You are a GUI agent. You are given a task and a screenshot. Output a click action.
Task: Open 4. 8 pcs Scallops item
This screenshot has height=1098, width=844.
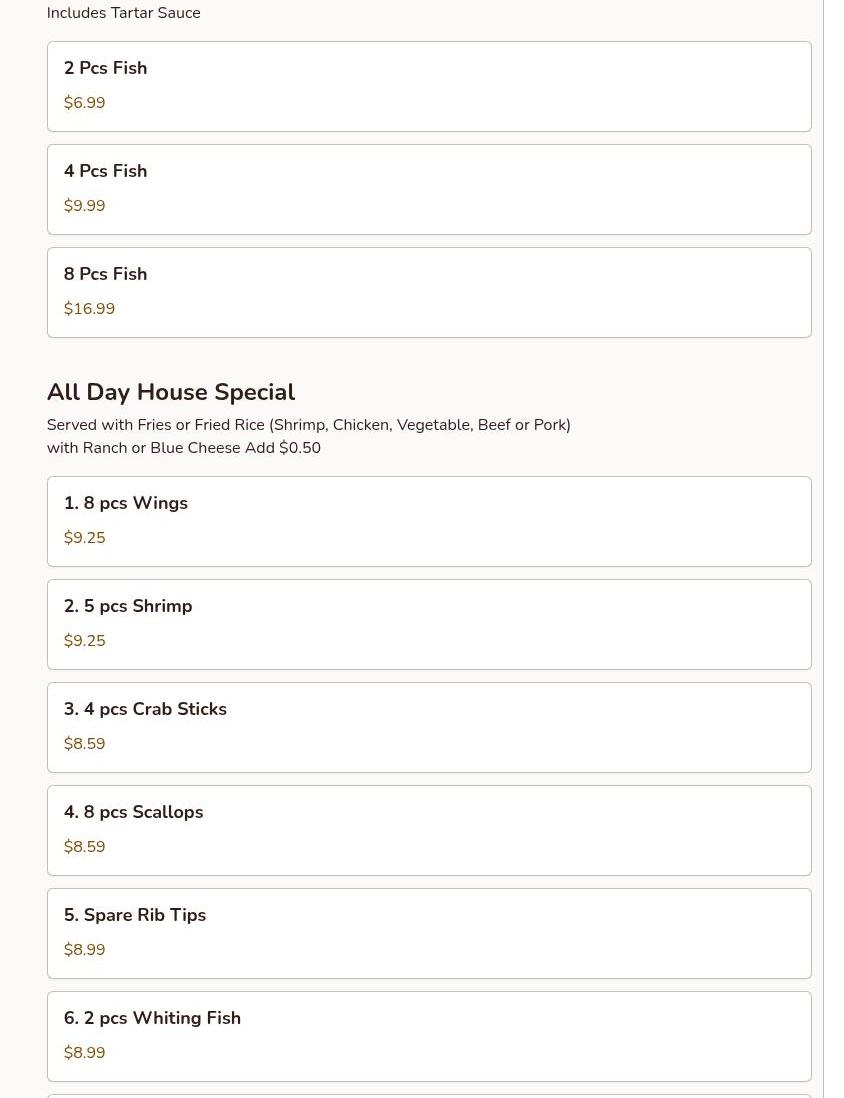(x=429, y=830)
